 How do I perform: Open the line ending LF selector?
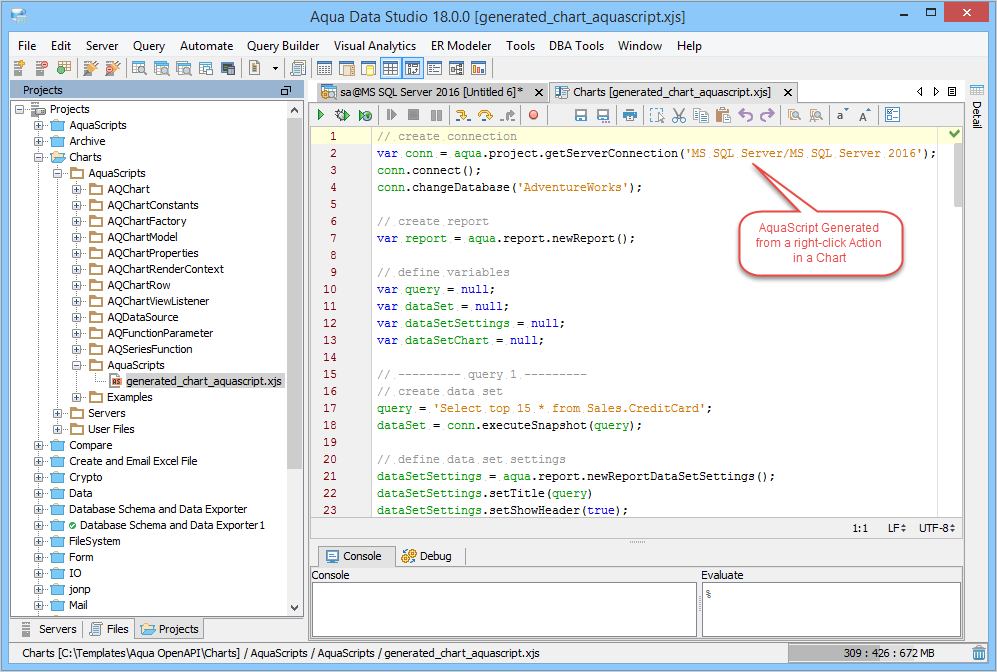pos(897,528)
